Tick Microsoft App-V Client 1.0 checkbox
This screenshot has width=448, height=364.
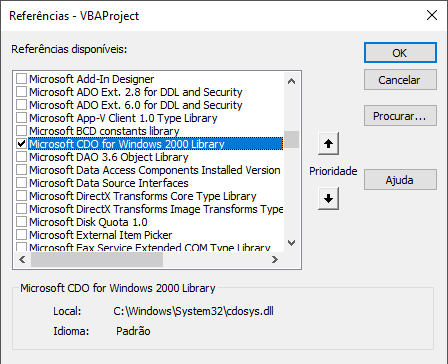(22, 118)
